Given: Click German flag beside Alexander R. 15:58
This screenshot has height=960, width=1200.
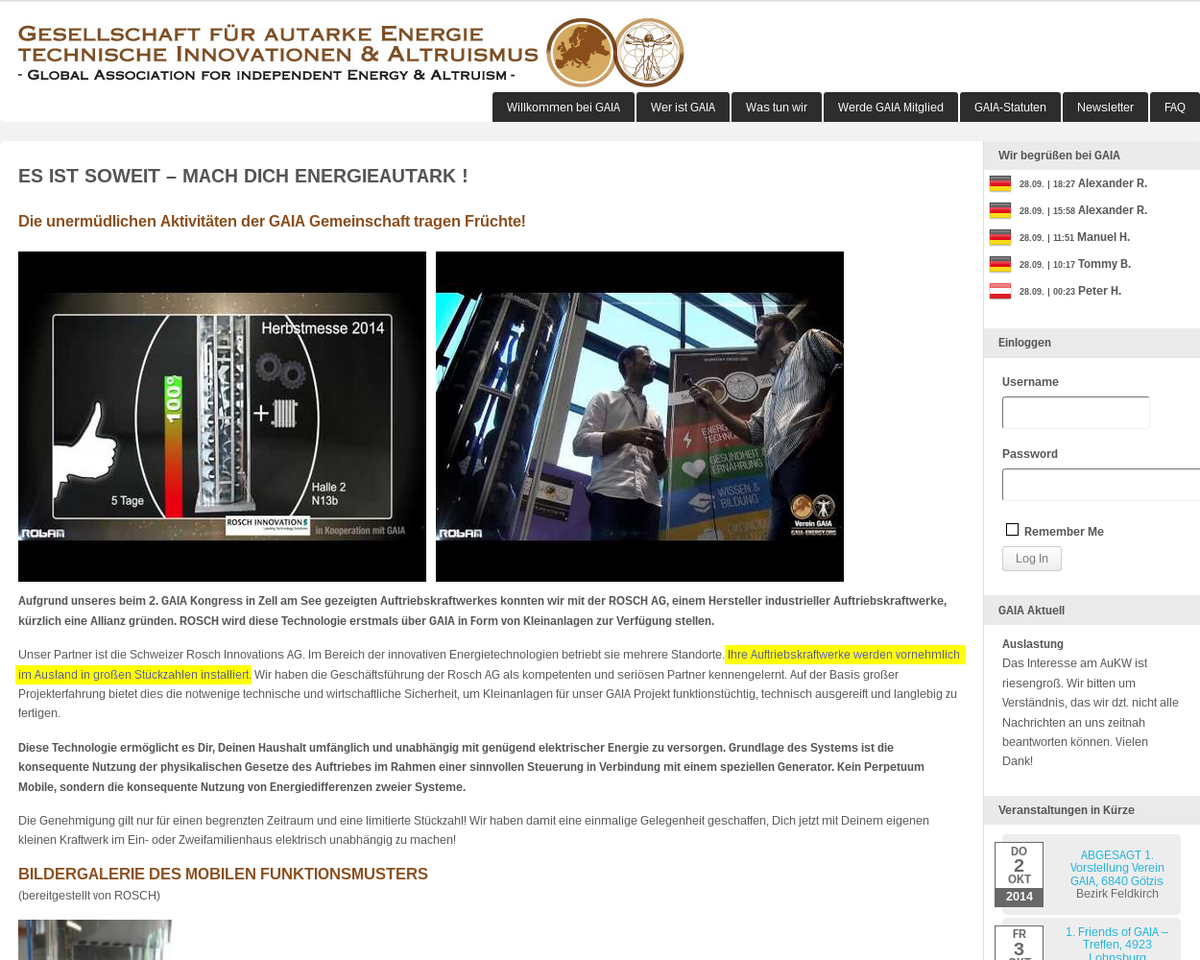Looking at the screenshot, I should pyautogui.click(x=1000, y=211).
